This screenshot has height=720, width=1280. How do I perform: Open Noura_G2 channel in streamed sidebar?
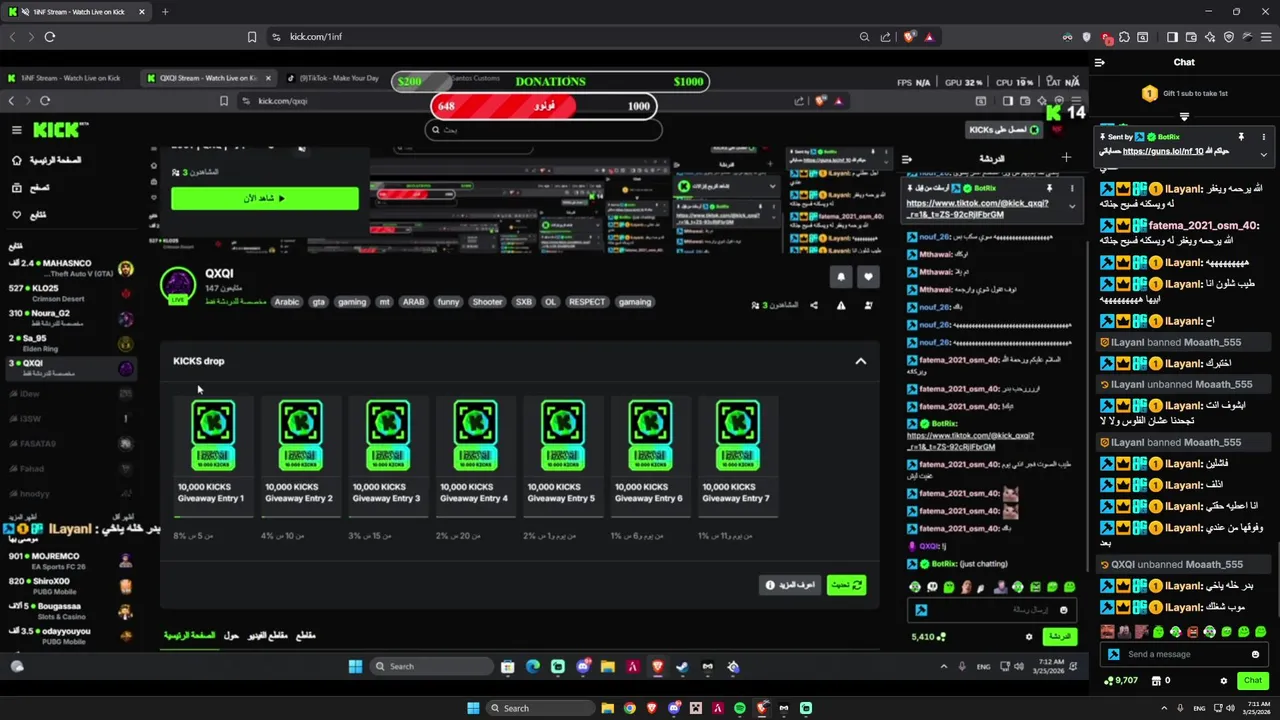pos(70,319)
